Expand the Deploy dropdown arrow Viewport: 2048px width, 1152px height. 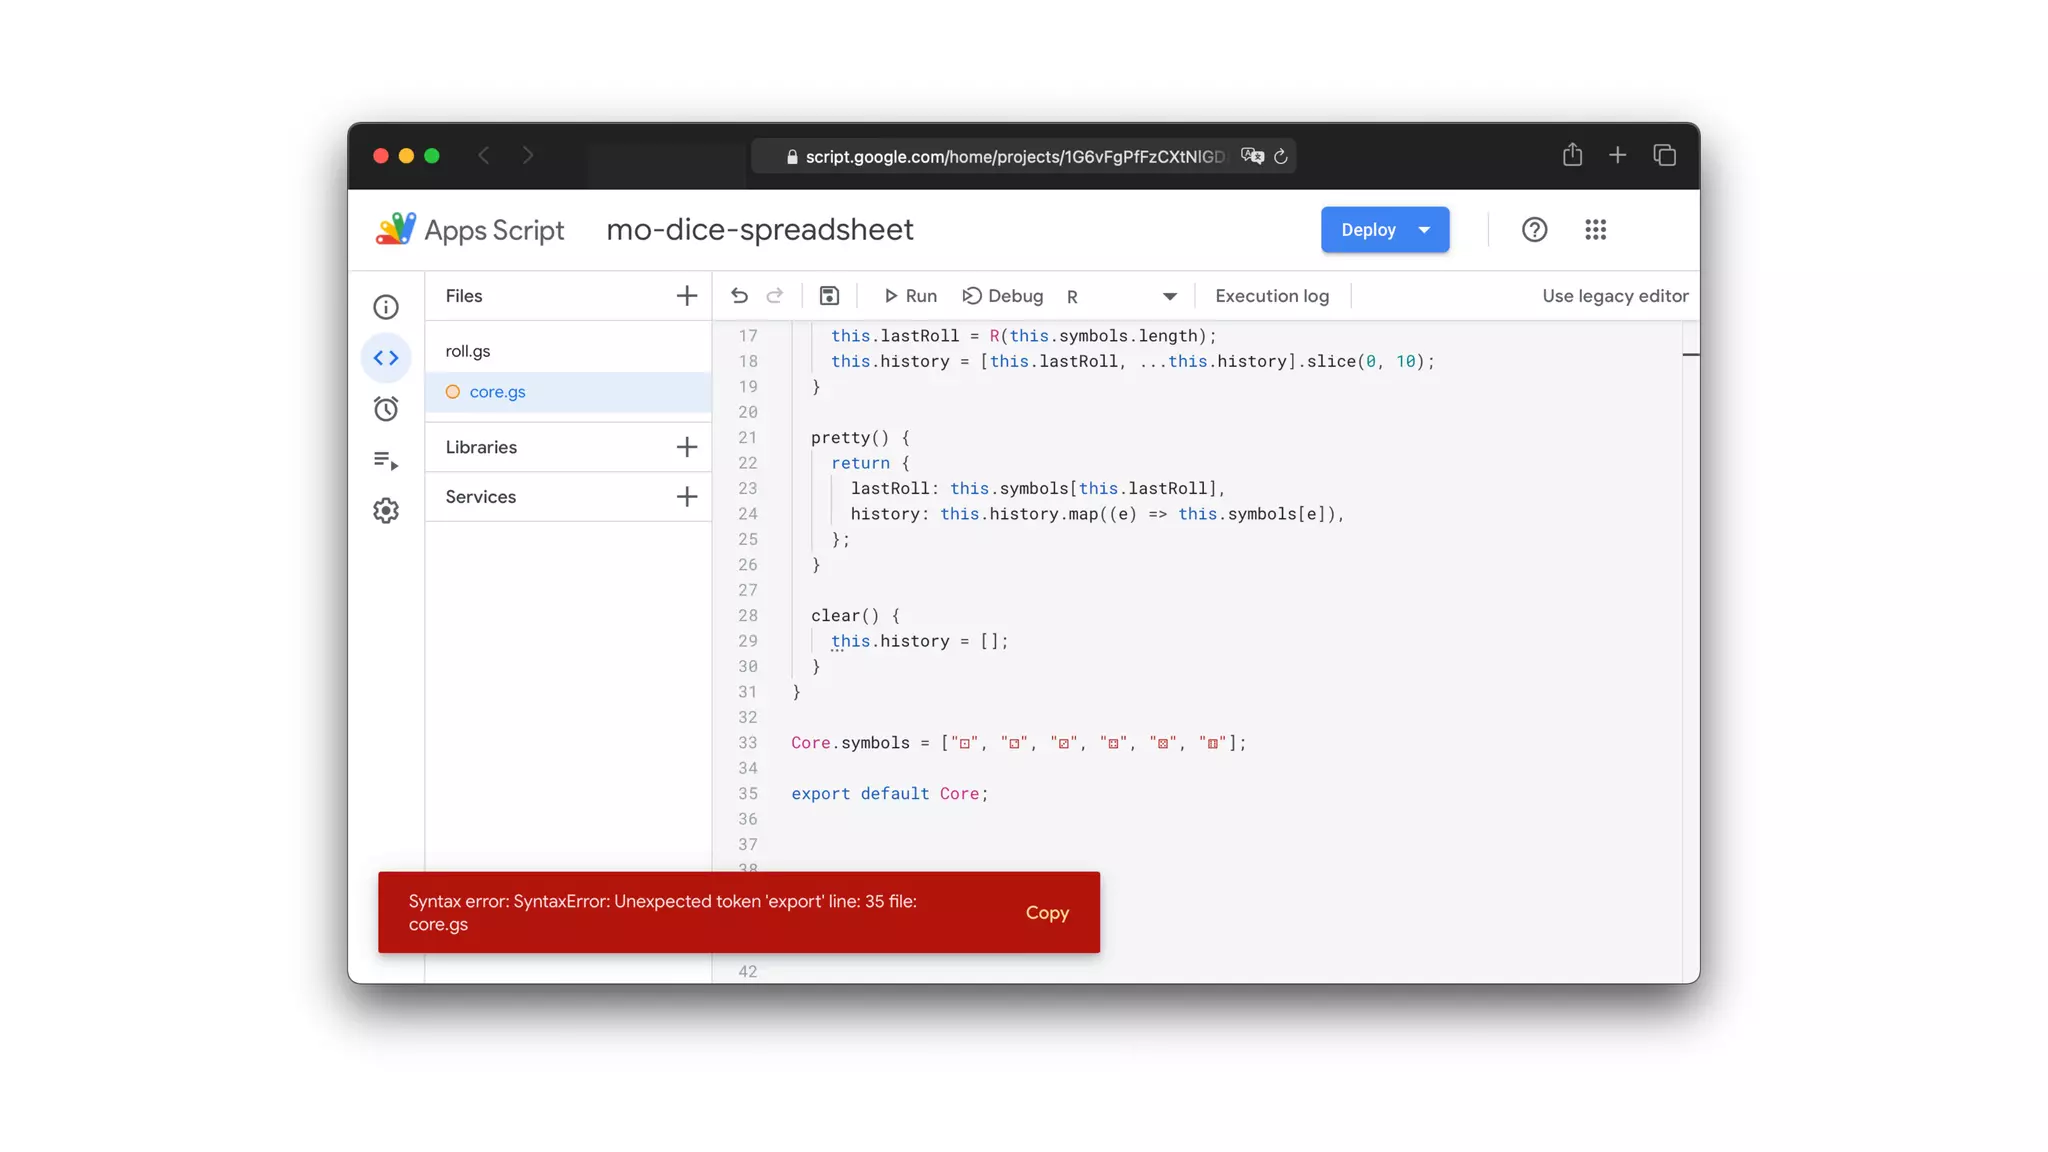(1424, 230)
